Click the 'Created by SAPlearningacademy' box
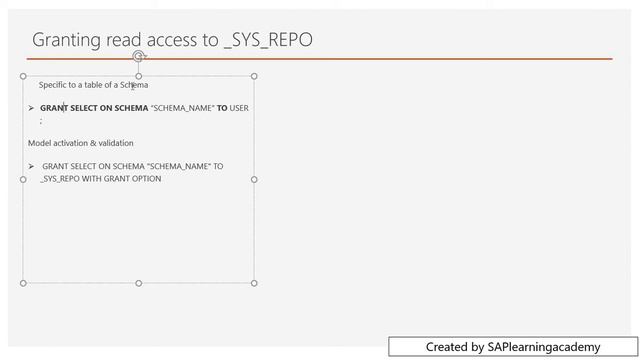 [x=513, y=347]
